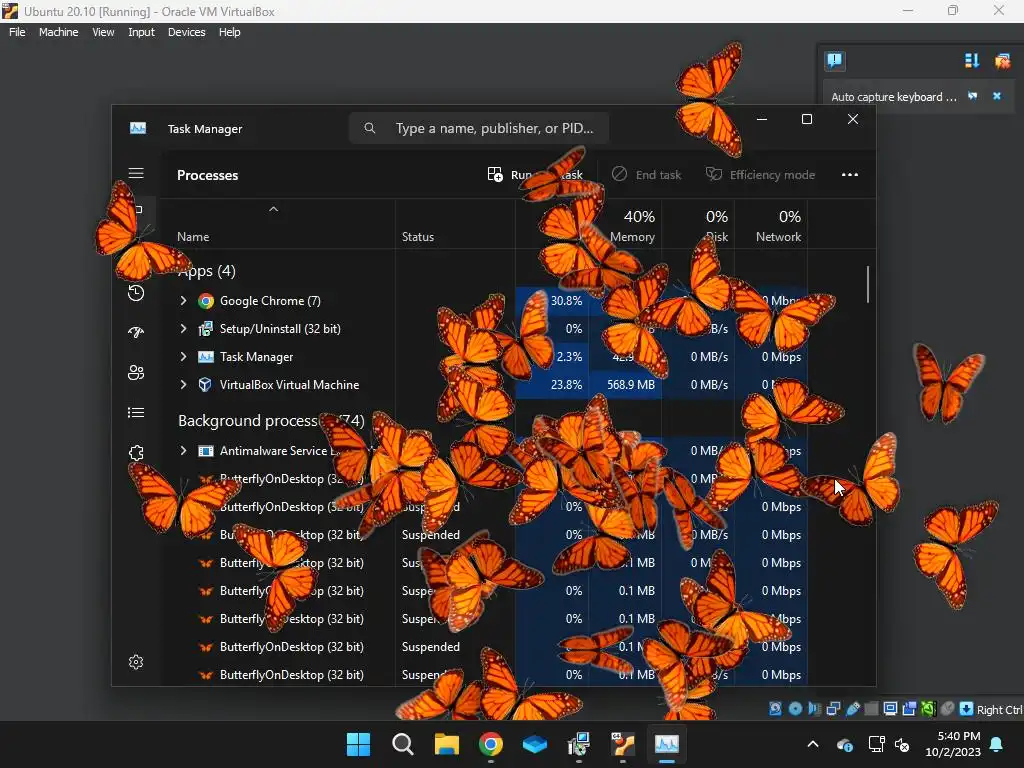Click VirtualBox audio status icon
1024x768 pixels.
814,709
